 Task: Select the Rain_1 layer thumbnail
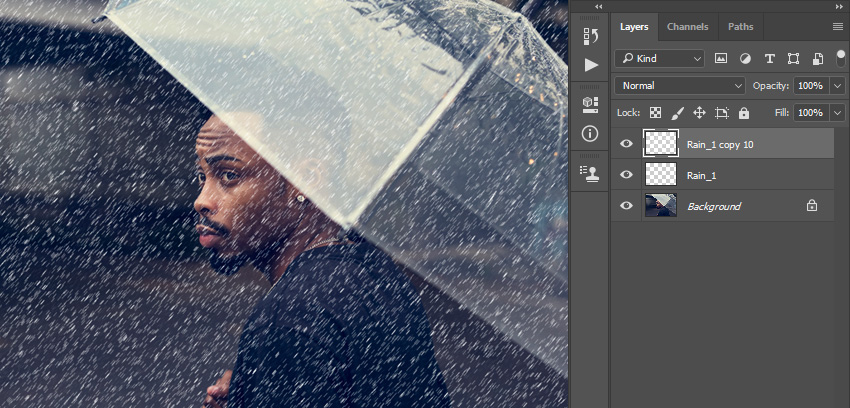pyautogui.click(x=661, y=174)
